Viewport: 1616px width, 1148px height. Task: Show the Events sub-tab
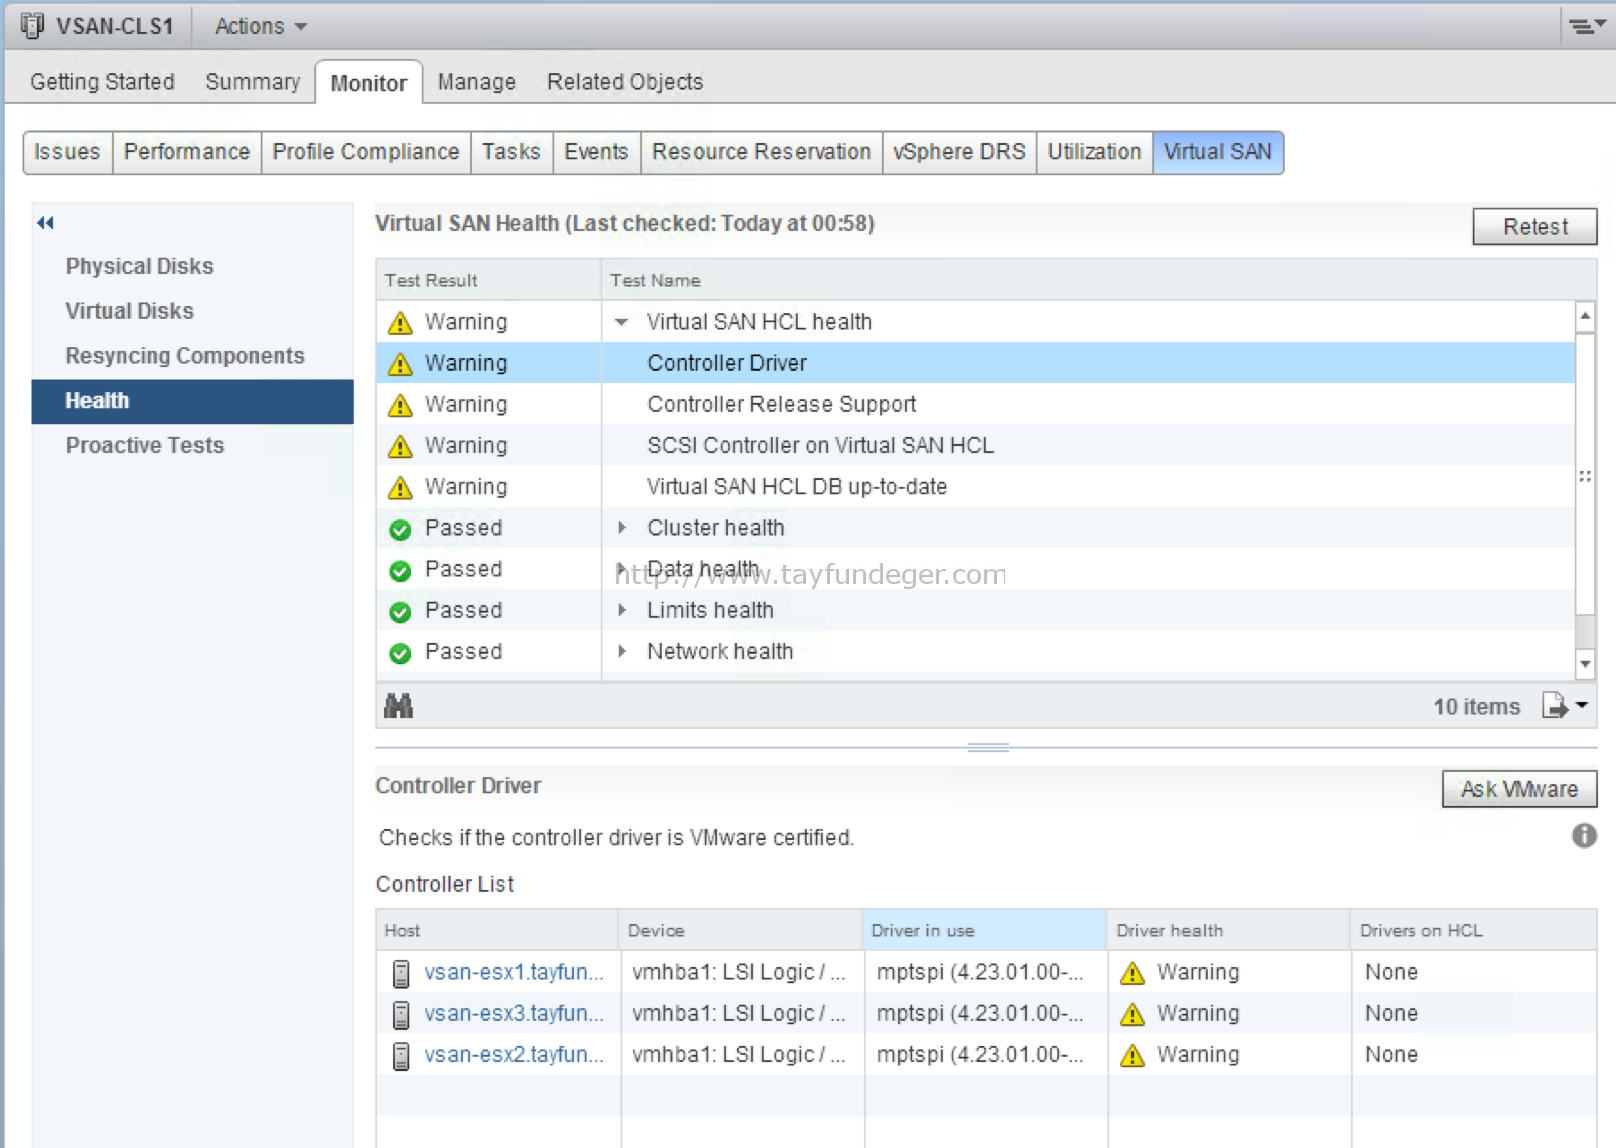tap(596, 152)
